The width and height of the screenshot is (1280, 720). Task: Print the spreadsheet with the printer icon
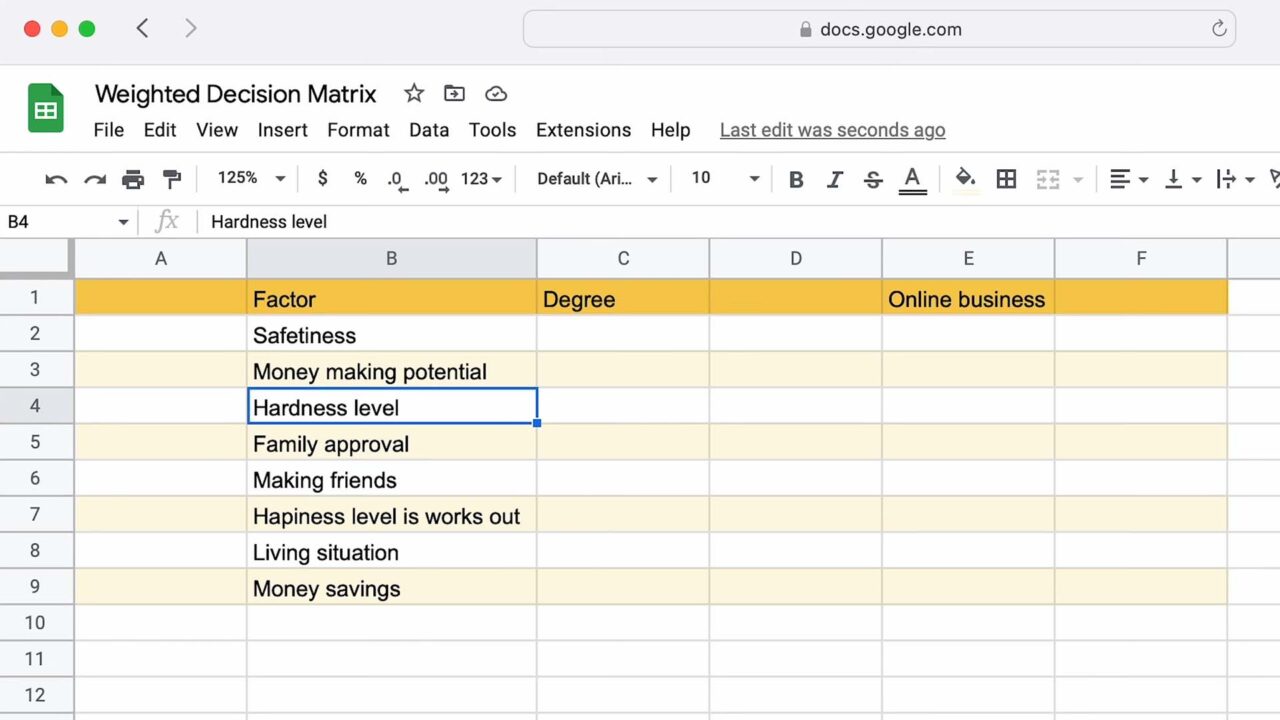coord(133,179)
